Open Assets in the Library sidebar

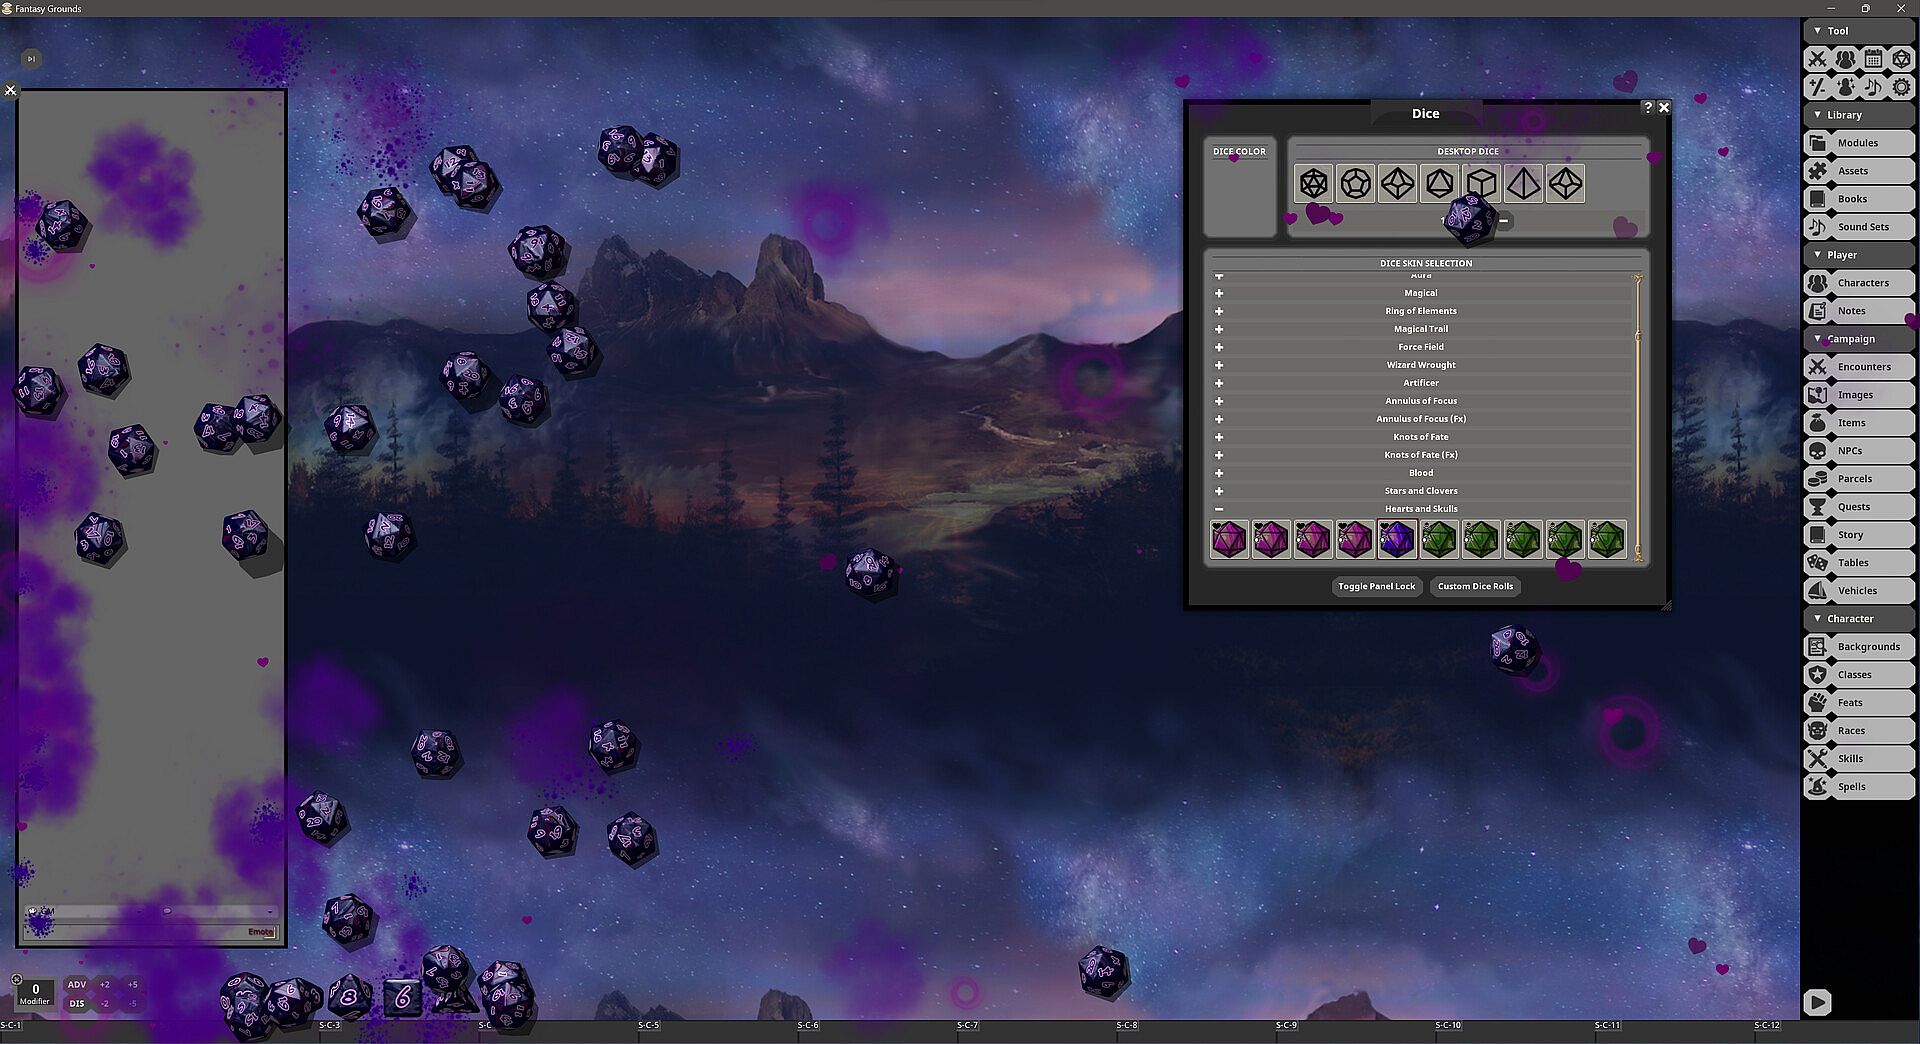1859,171
